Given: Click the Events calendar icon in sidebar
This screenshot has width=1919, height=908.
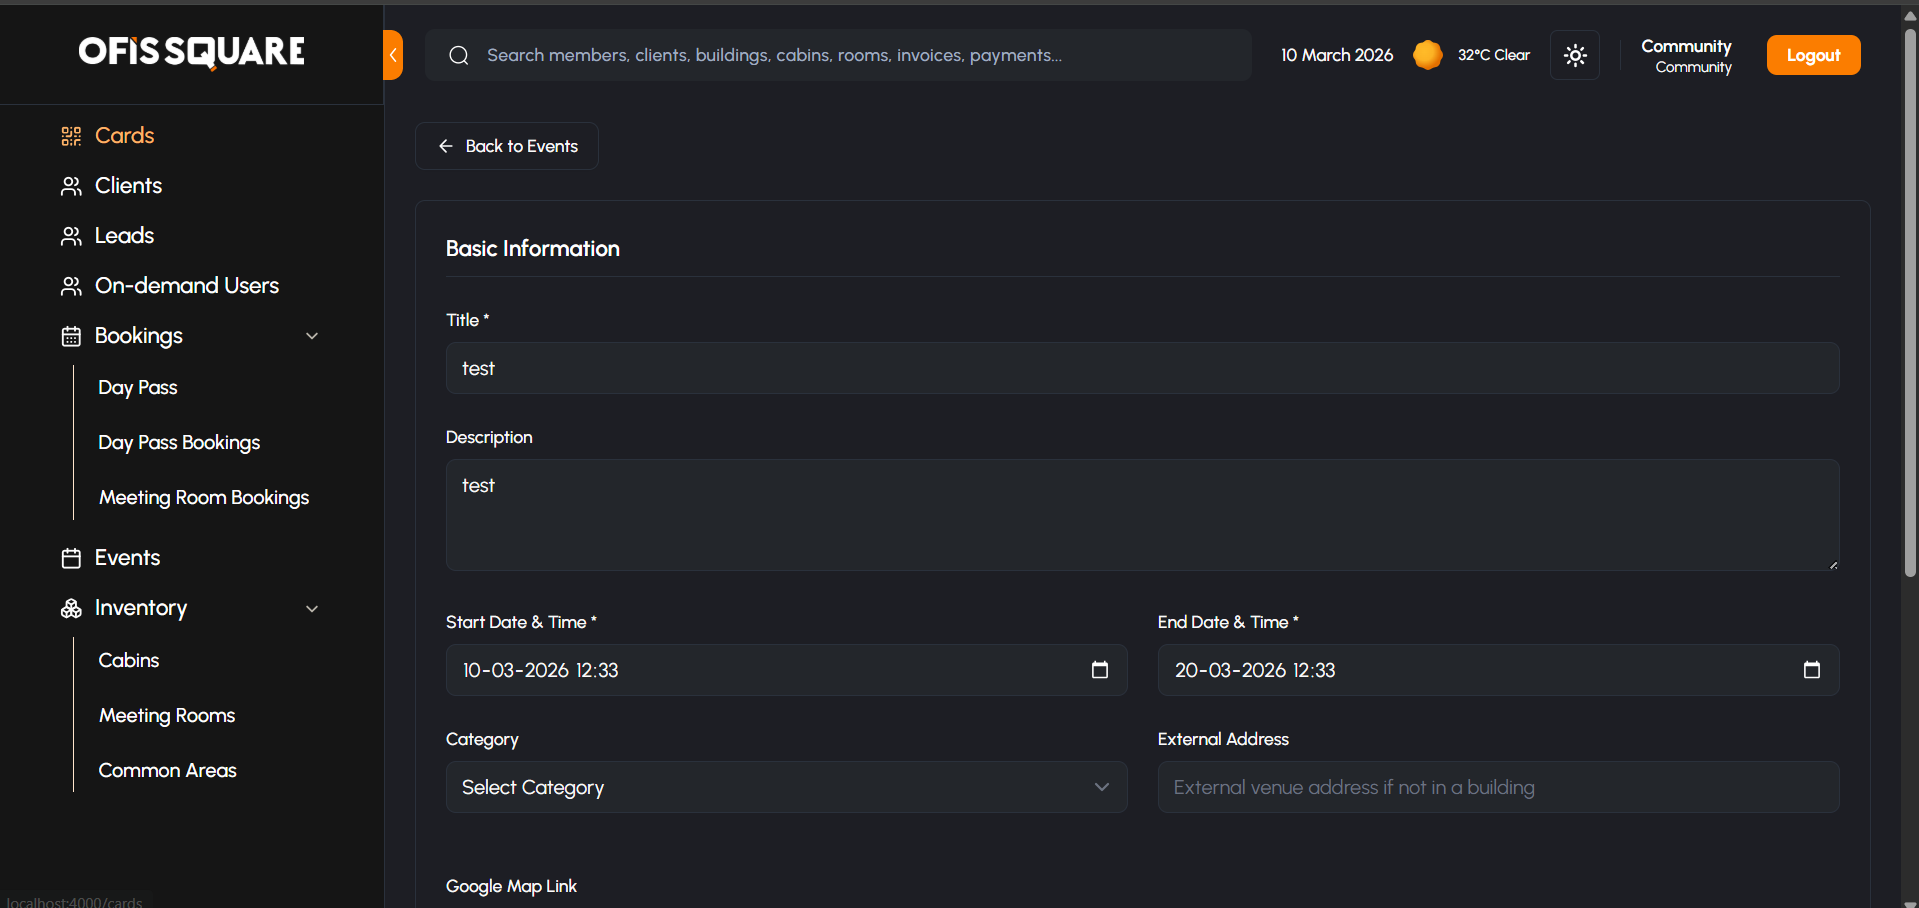Looking at the screenshot, I should [x=71, y=558].
